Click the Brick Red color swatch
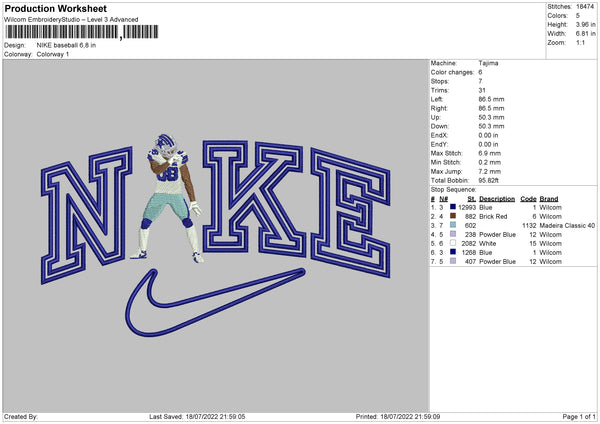Screen dimensions: 600x424 pos(453,216)
